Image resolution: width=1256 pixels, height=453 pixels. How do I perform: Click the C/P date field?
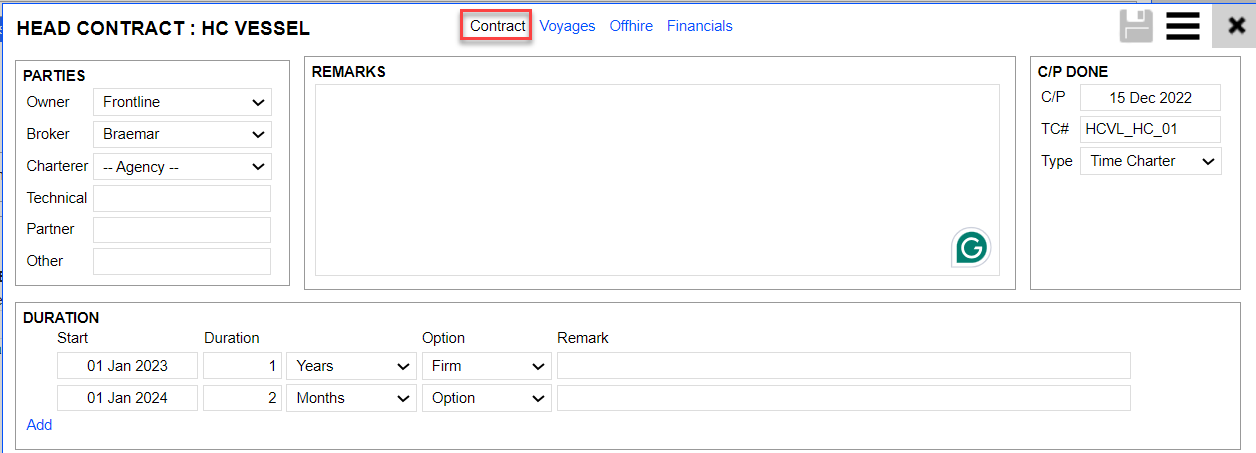pyautogui.click(x=1150, y=98)
